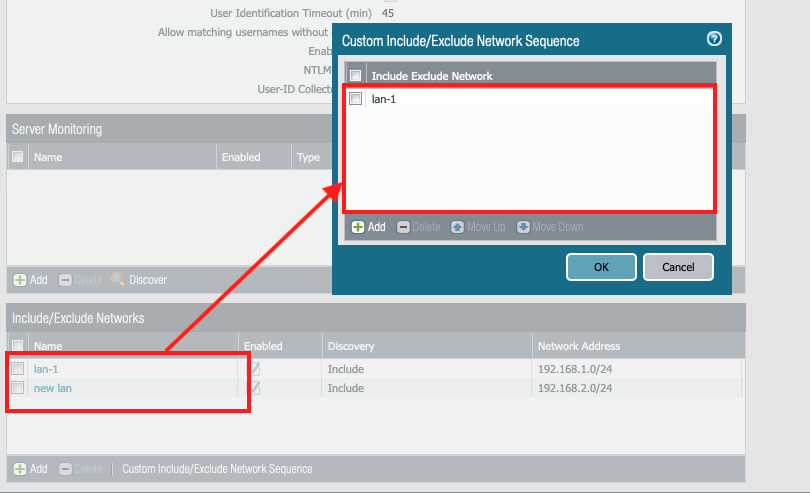Click Move Up in the dialog
Viewport: 810px width, 493px height.
(478, 227)
